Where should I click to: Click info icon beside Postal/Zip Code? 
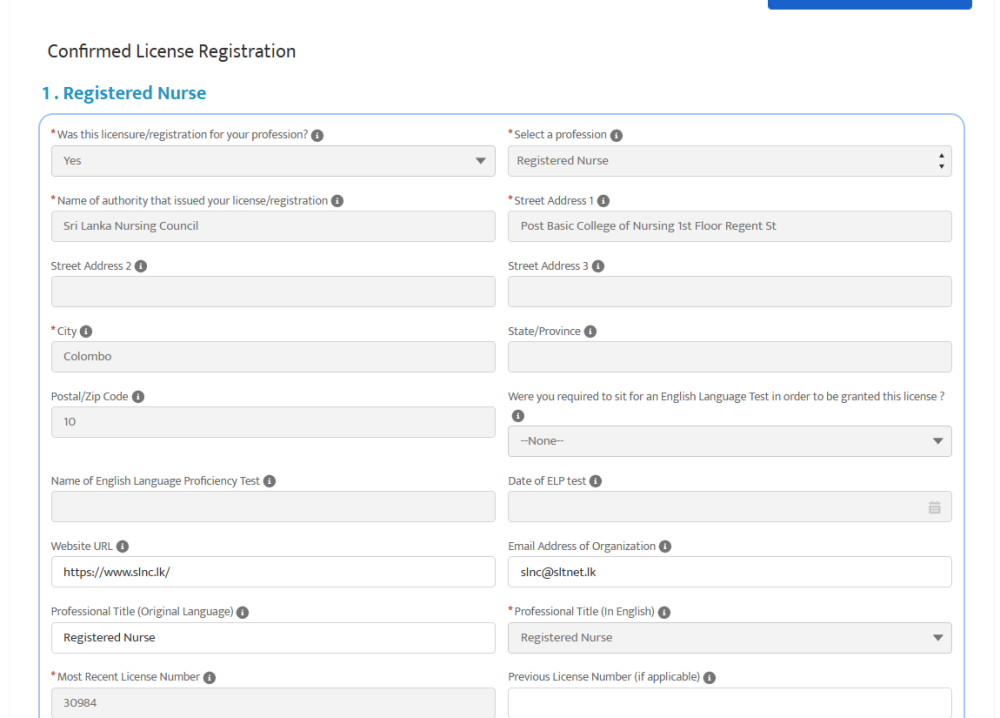138,397
